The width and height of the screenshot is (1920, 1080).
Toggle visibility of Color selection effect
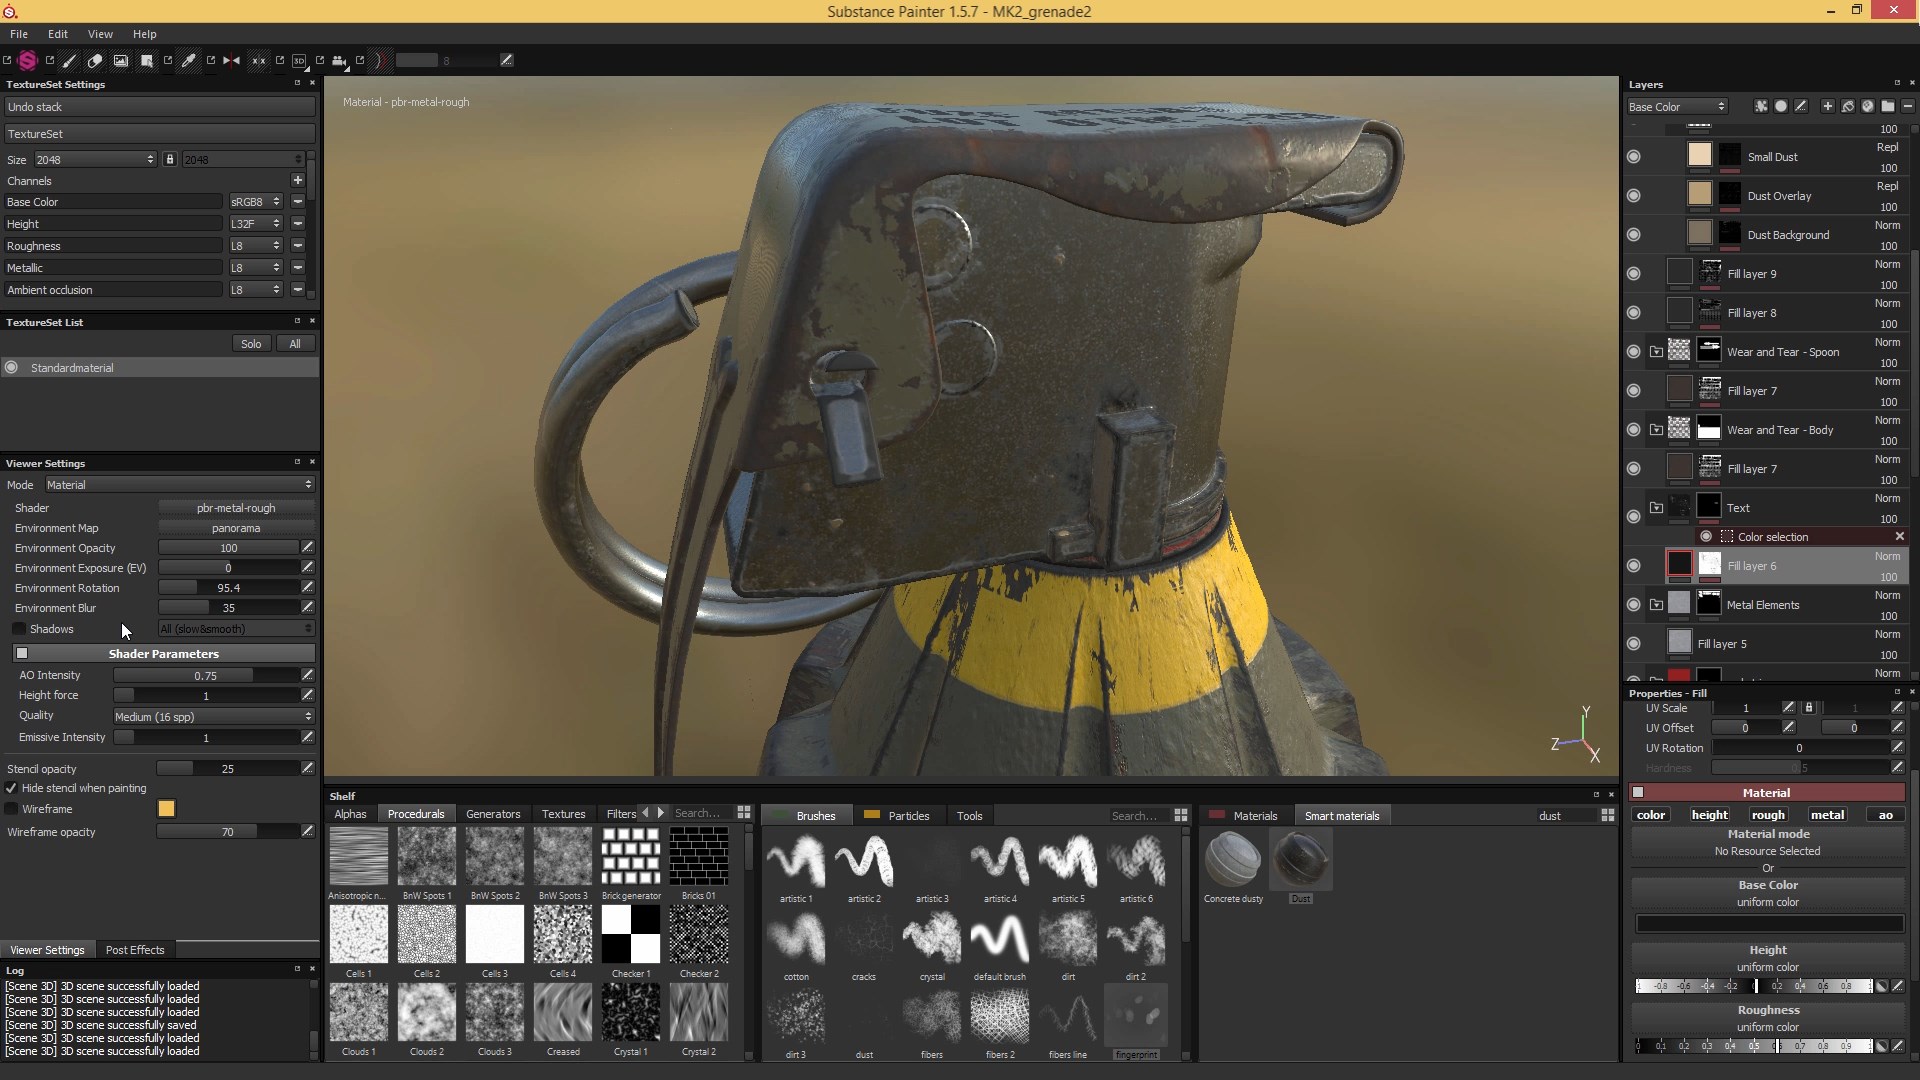pyautogui.click(x=1706, y=537)
